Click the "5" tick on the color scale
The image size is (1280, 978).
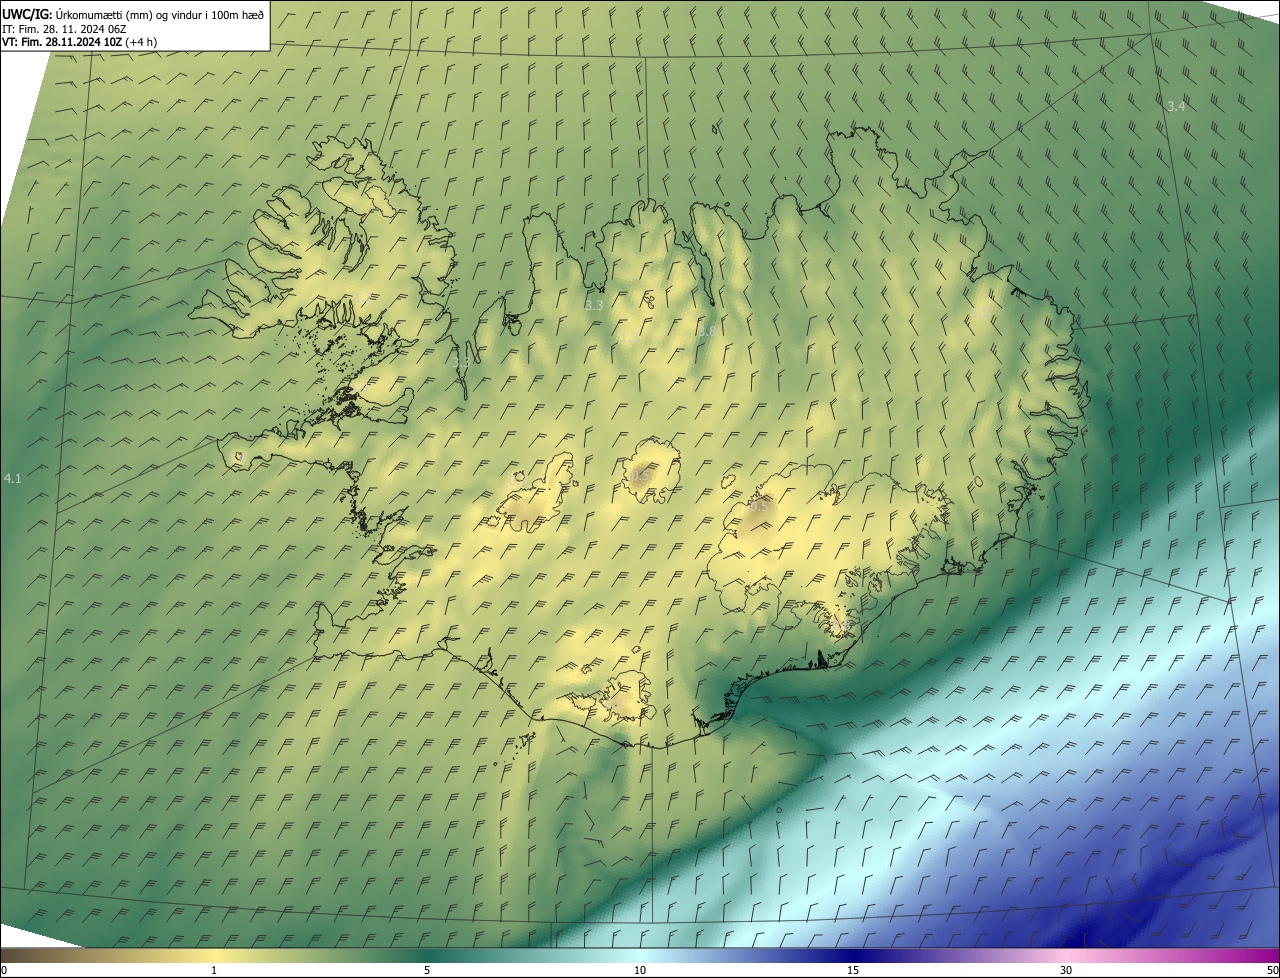tap(427, 970)
